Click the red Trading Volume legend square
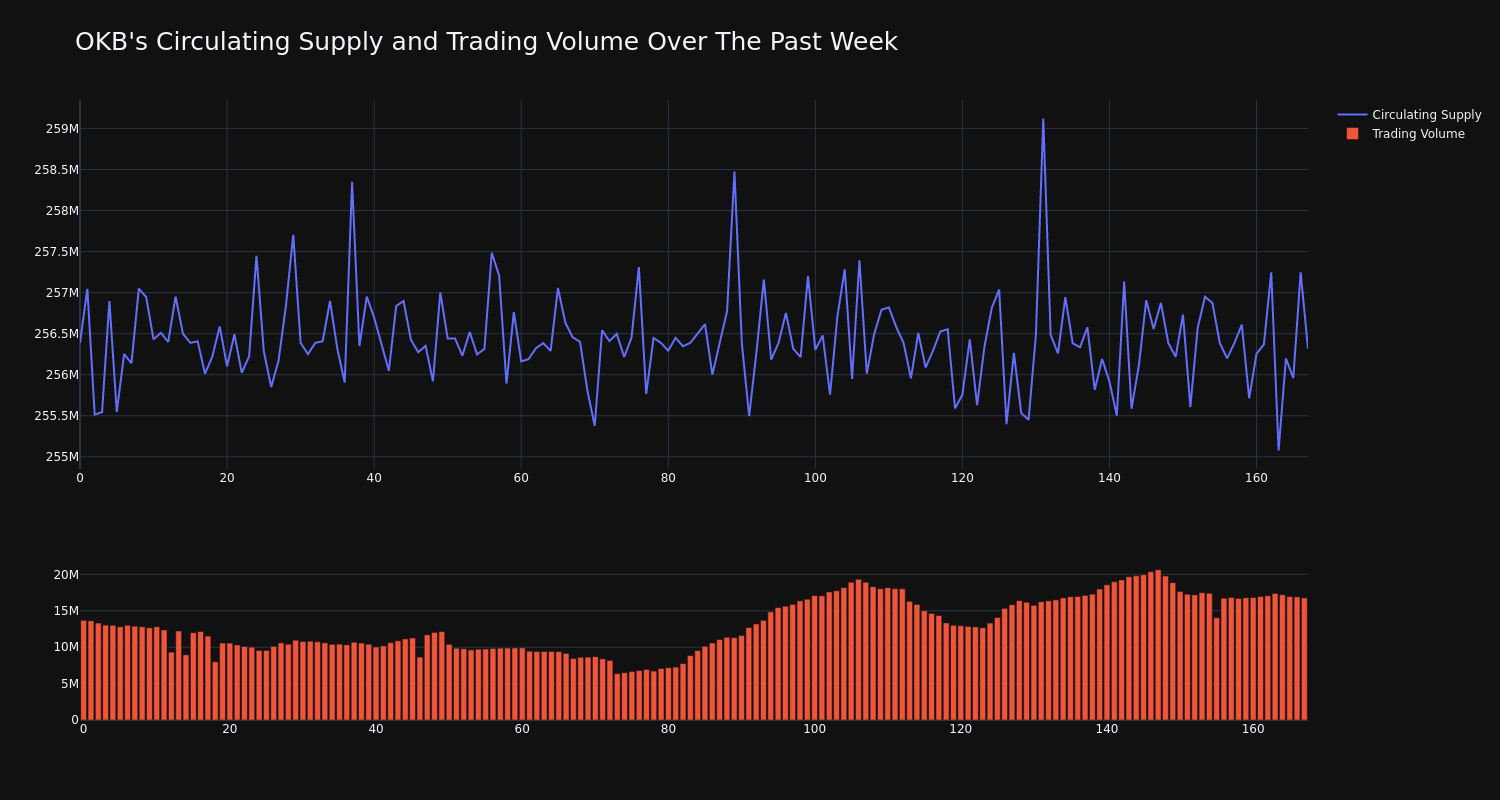The width and height of the screenshot is (1500, 800). point(1352,134)
